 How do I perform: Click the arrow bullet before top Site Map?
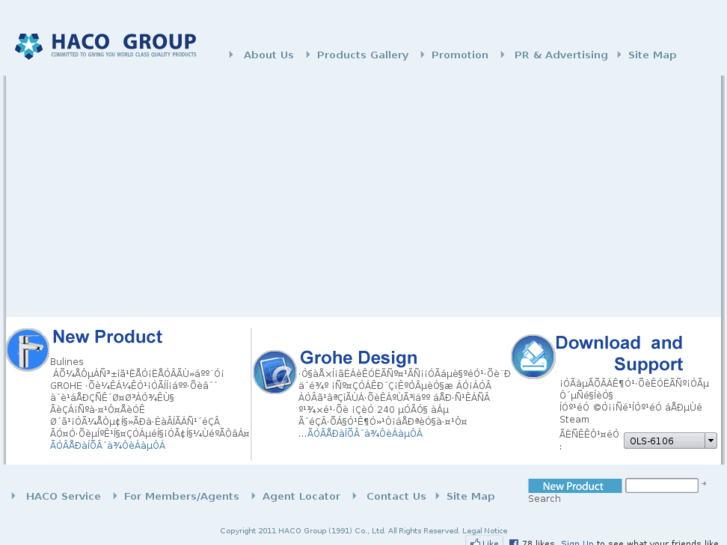pyautogui.click(x=619, y=55)
